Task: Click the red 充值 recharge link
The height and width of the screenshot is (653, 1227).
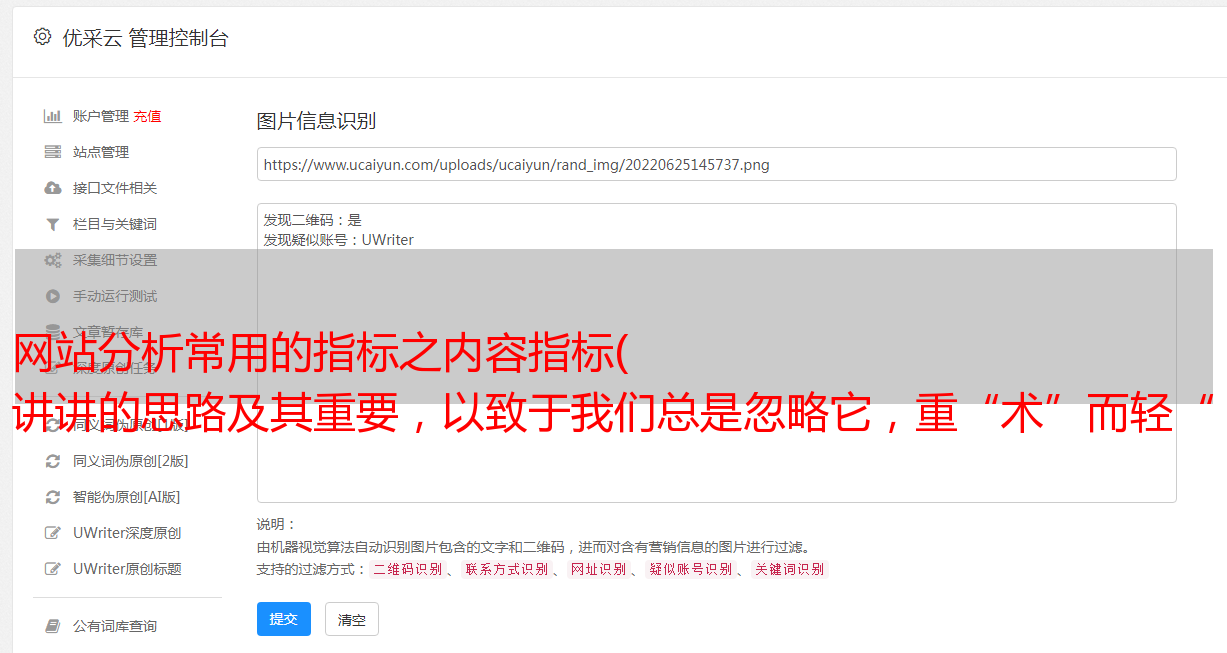Action: click(147, 116)
